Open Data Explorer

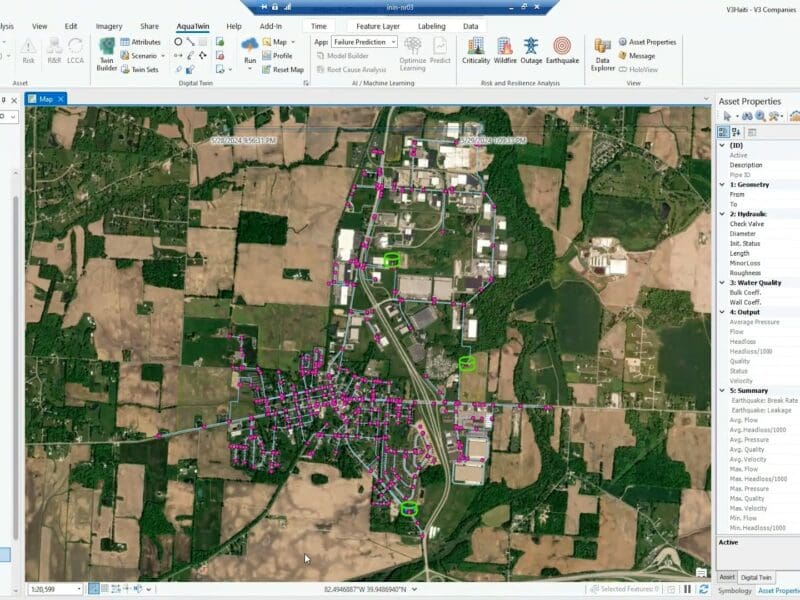(x=603, y=53)
